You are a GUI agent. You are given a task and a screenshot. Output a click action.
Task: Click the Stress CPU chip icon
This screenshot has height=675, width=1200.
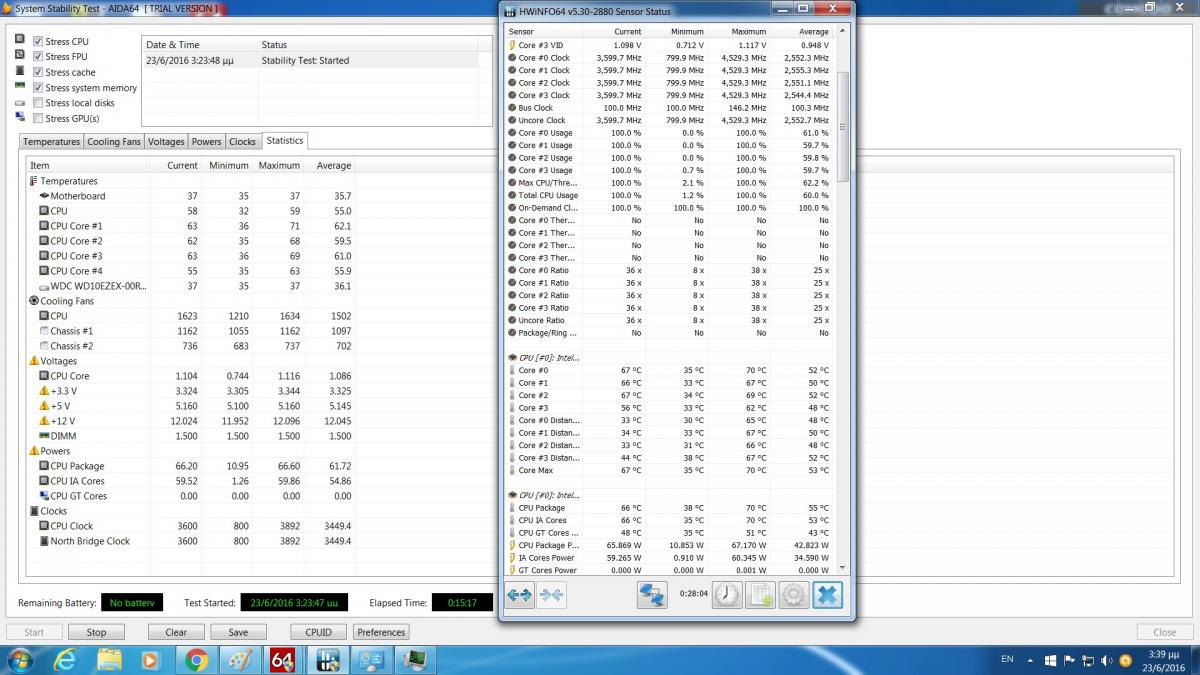(x=20, y=40)
